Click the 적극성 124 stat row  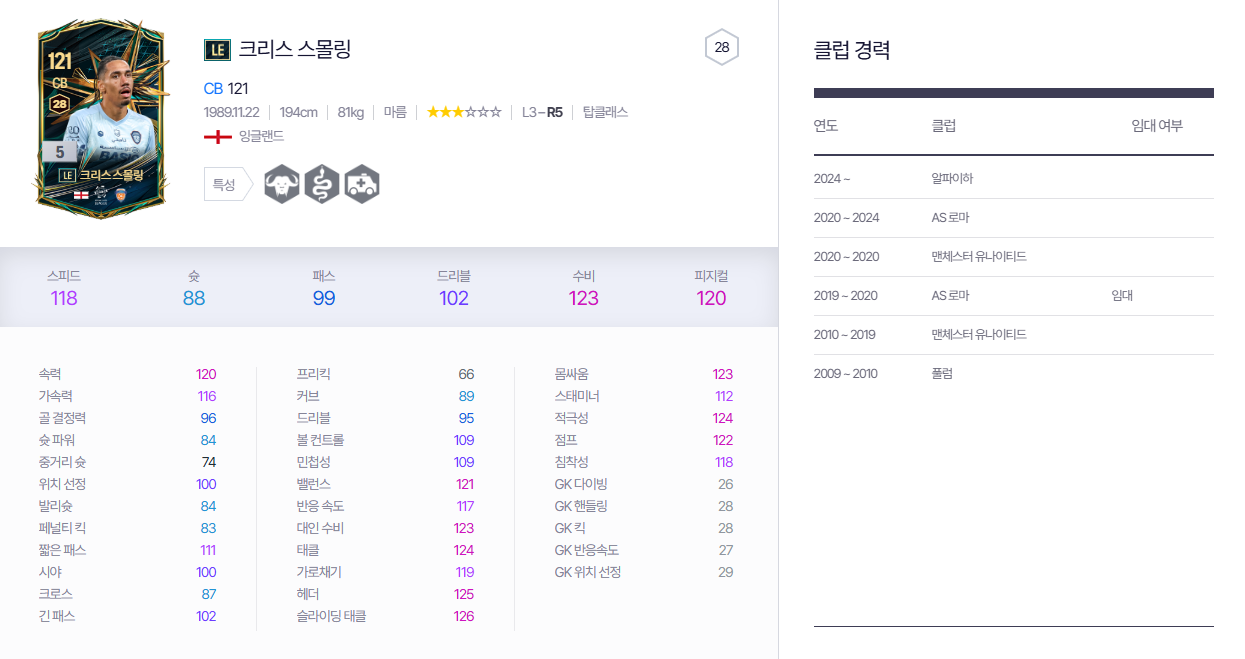coord(644,418)
